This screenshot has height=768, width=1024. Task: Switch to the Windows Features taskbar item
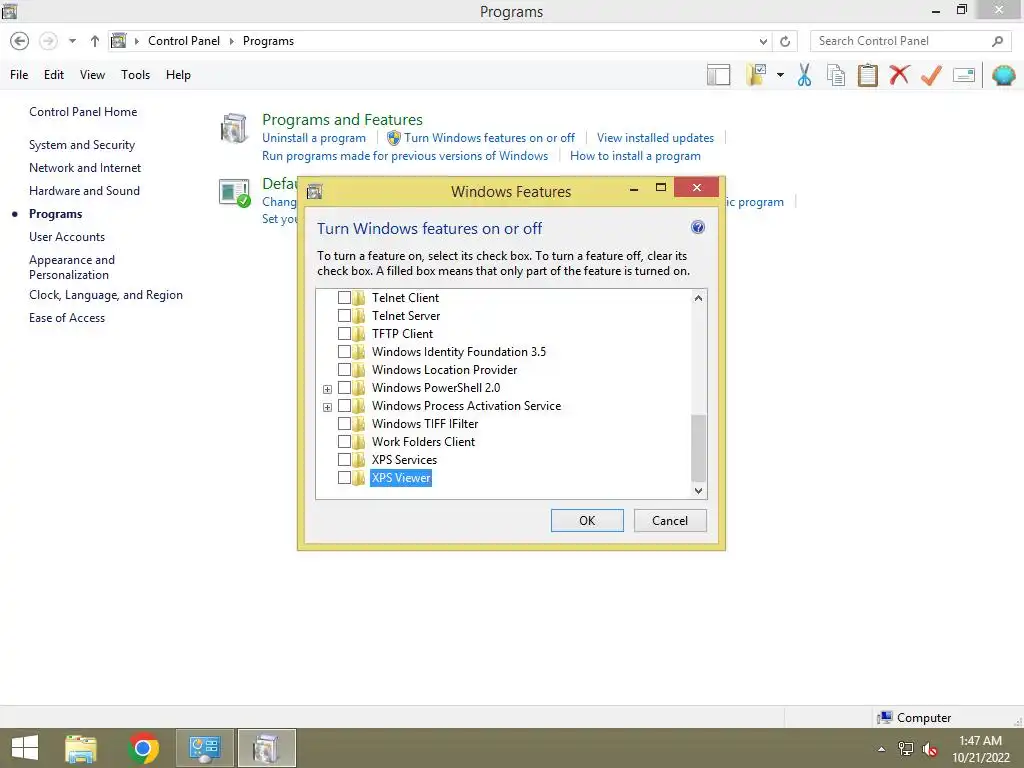[266, 748]
